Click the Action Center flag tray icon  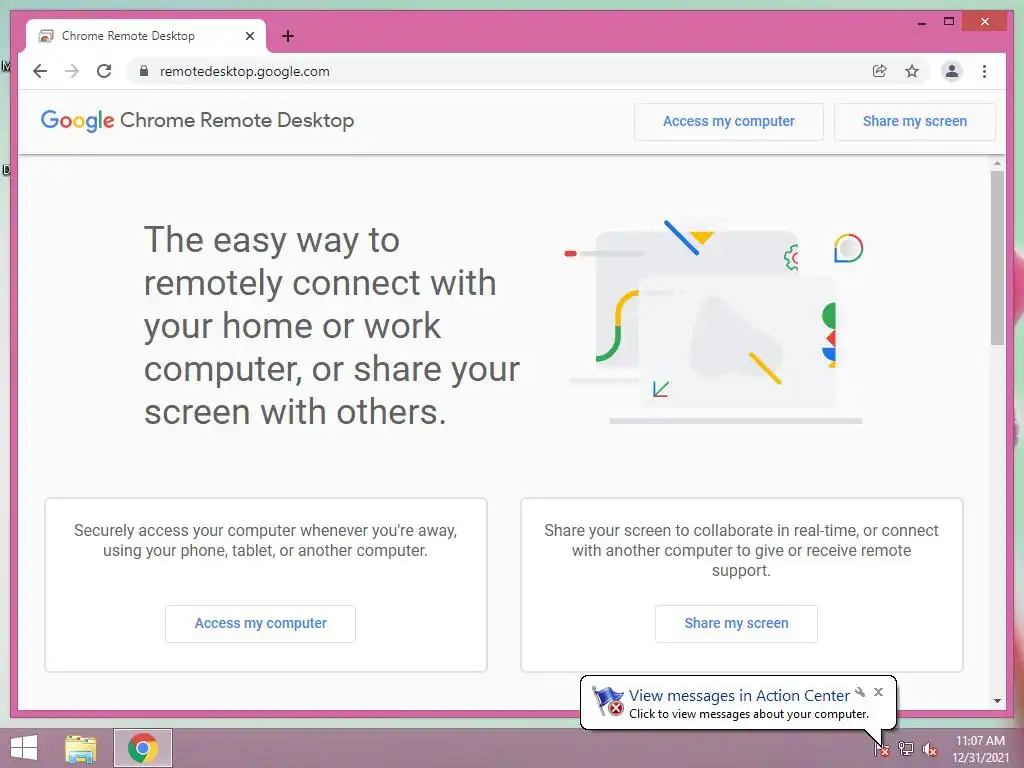click(x=882, y=749)
